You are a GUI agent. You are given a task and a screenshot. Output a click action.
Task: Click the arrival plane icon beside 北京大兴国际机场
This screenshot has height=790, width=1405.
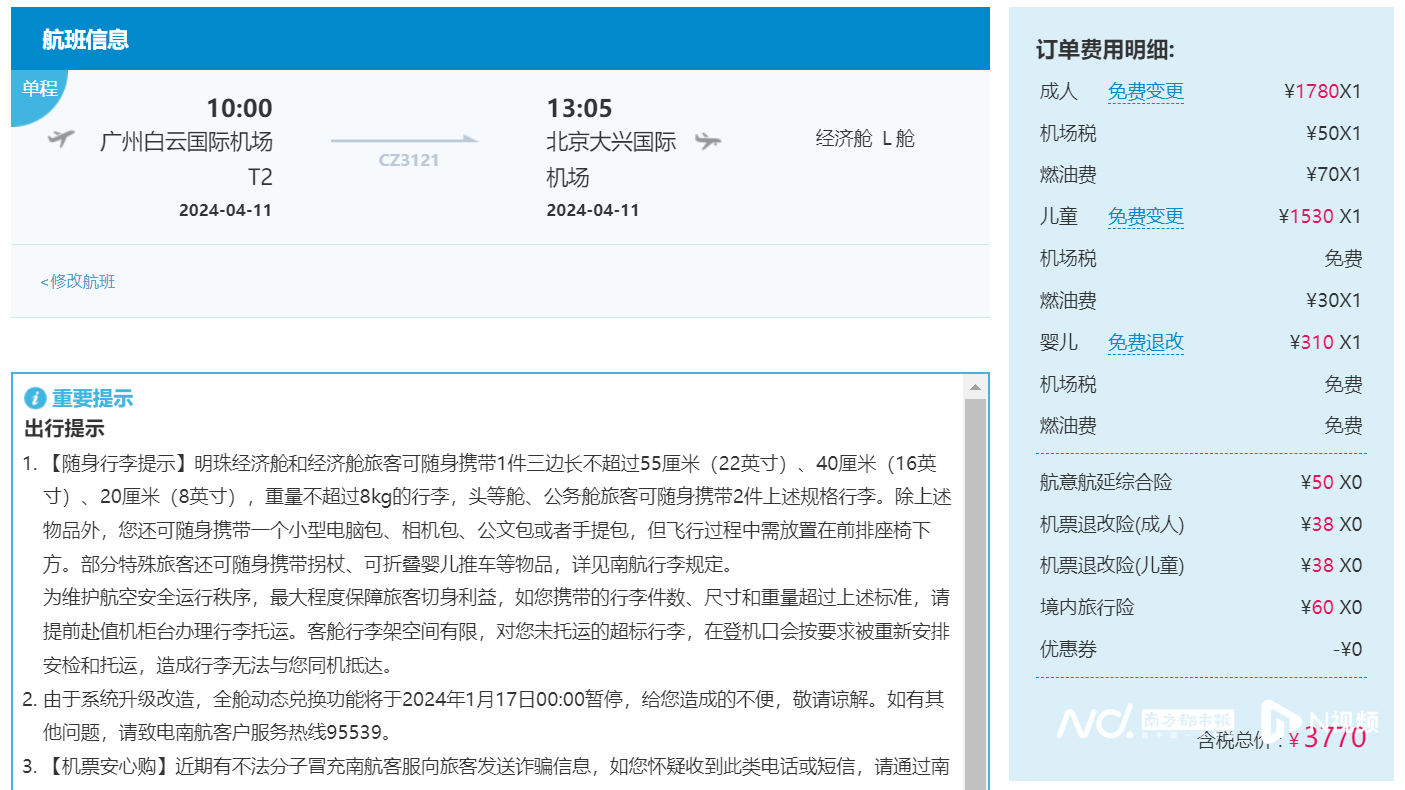click(708, 141)
